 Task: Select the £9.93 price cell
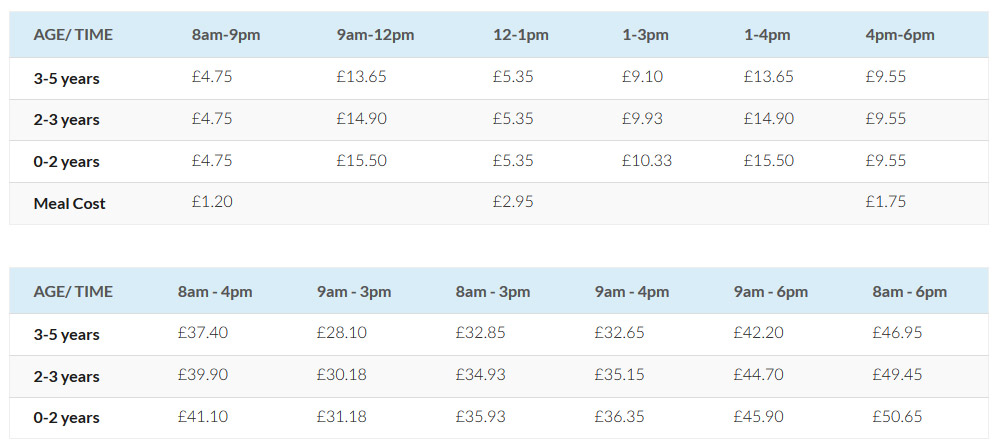pos(642,119)
